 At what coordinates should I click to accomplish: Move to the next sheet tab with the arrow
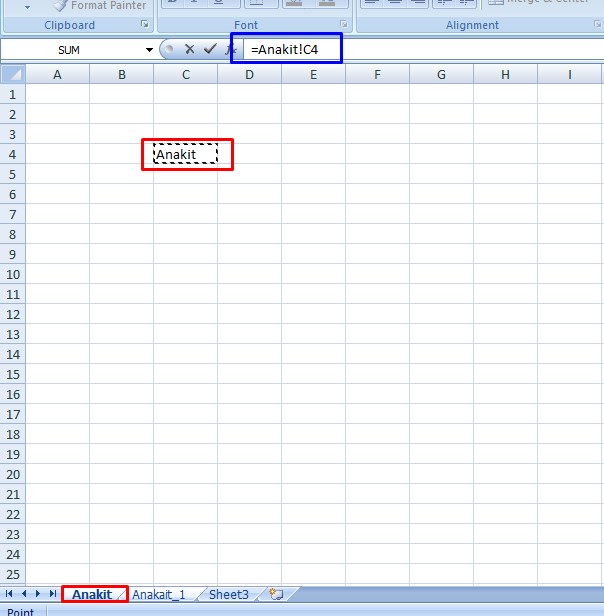(x=38, y=594)
